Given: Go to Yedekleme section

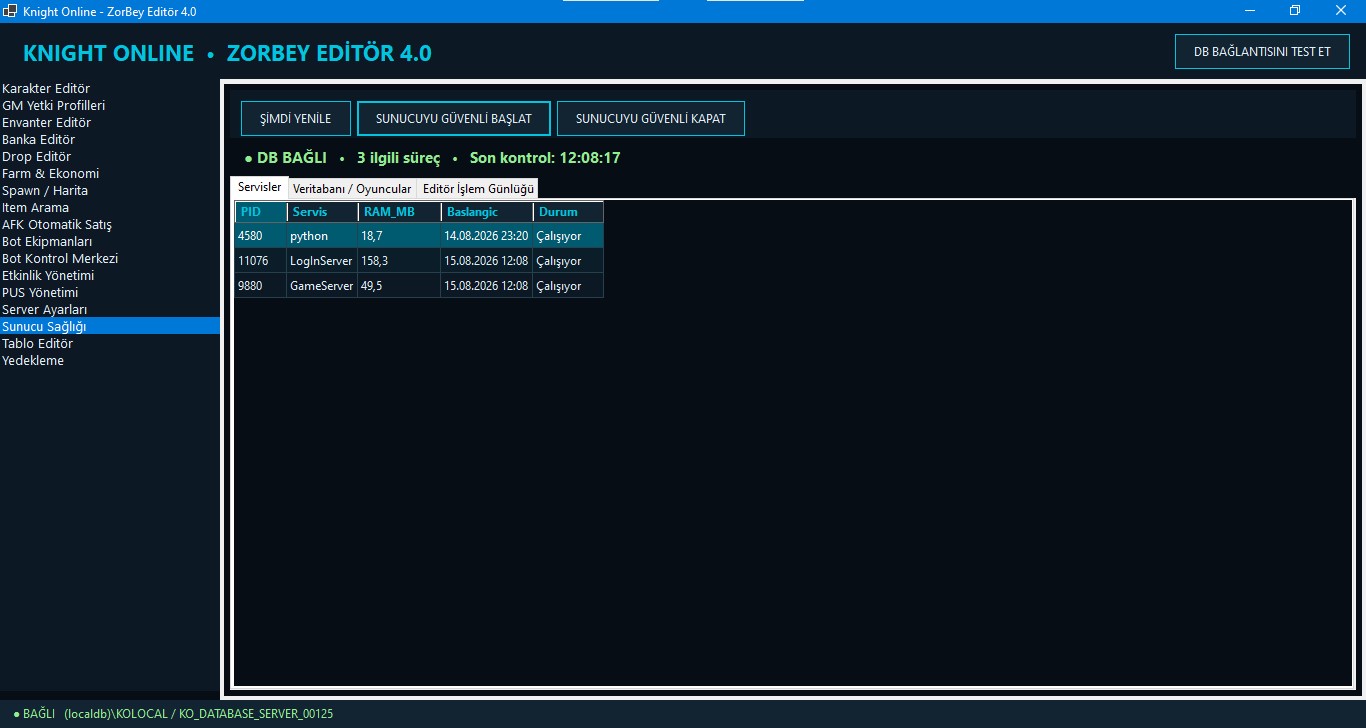Looking at the screenshot, I should (110, 360).
